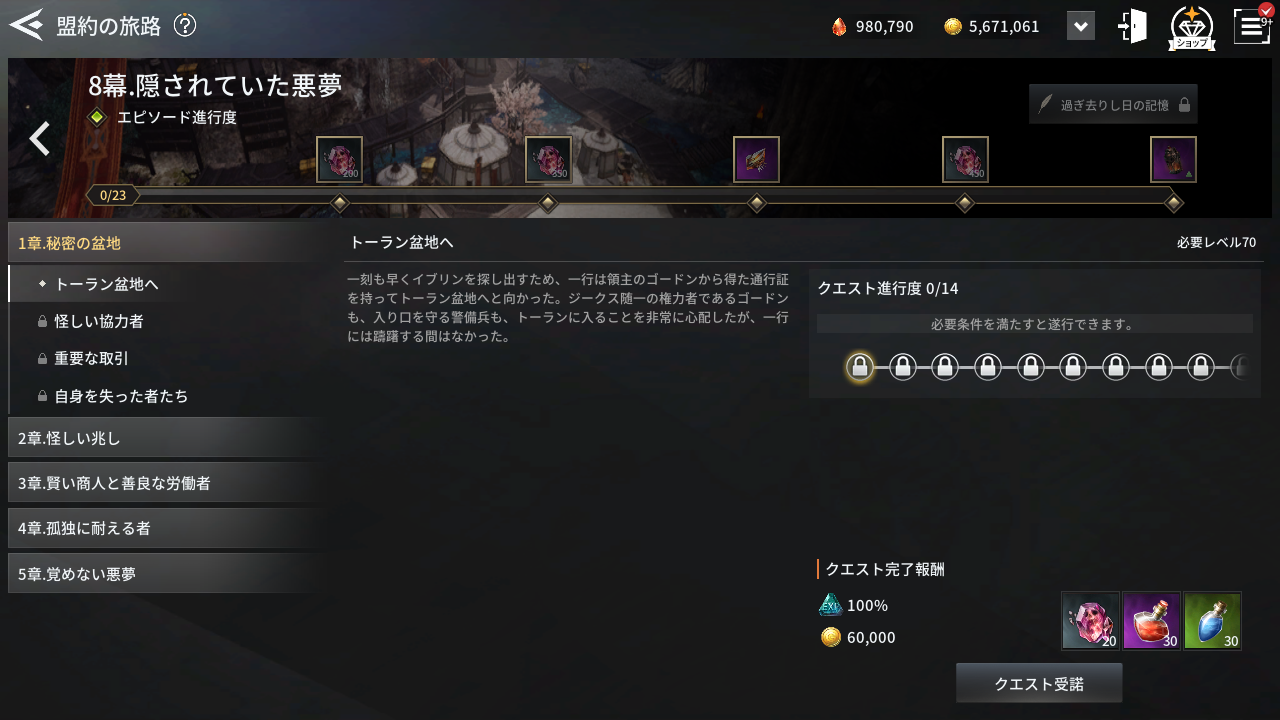This screenshot has height=720, width=1280.
Task: Expand chapter 2章.怪しい兆し
Action: click(165, 438)
